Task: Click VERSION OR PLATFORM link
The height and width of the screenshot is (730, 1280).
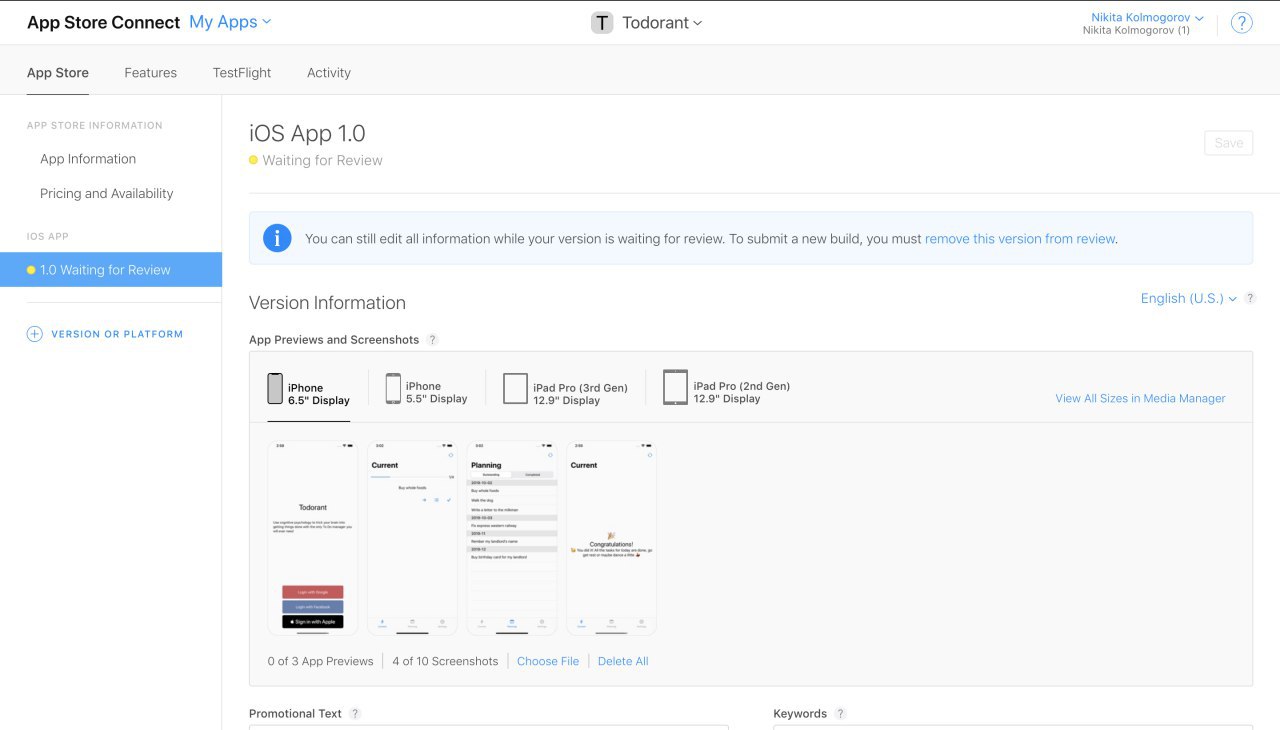Action: (117, 334)
